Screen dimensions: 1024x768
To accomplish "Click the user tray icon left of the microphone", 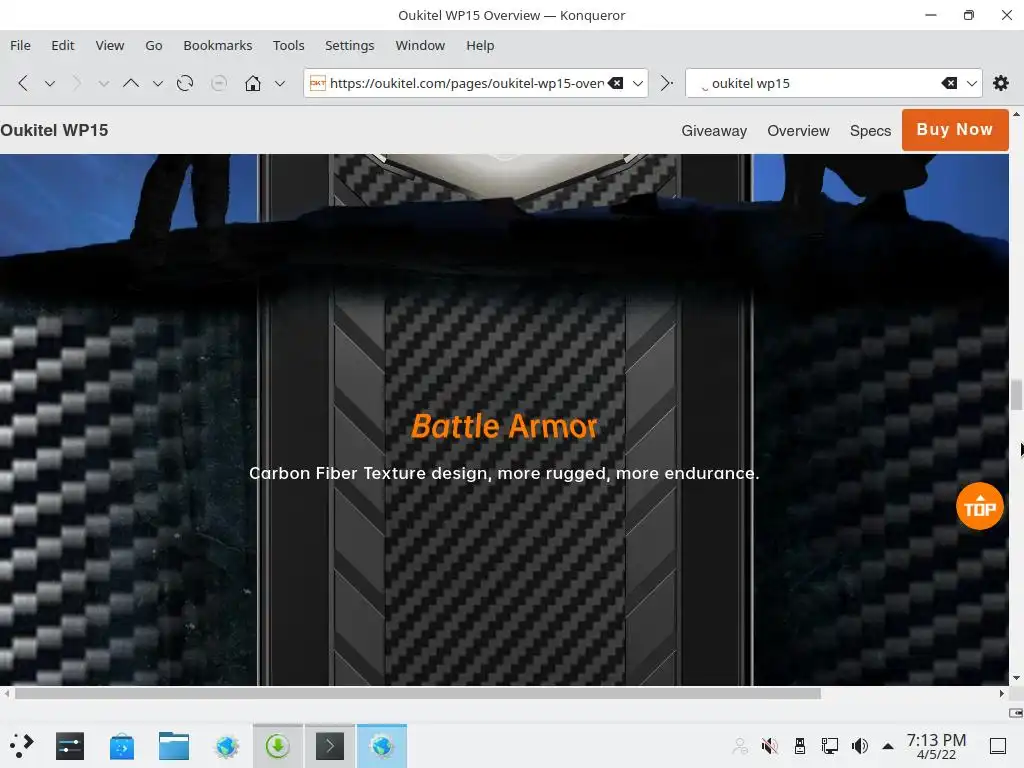I will pyautogui.click(x=740, y=746).
